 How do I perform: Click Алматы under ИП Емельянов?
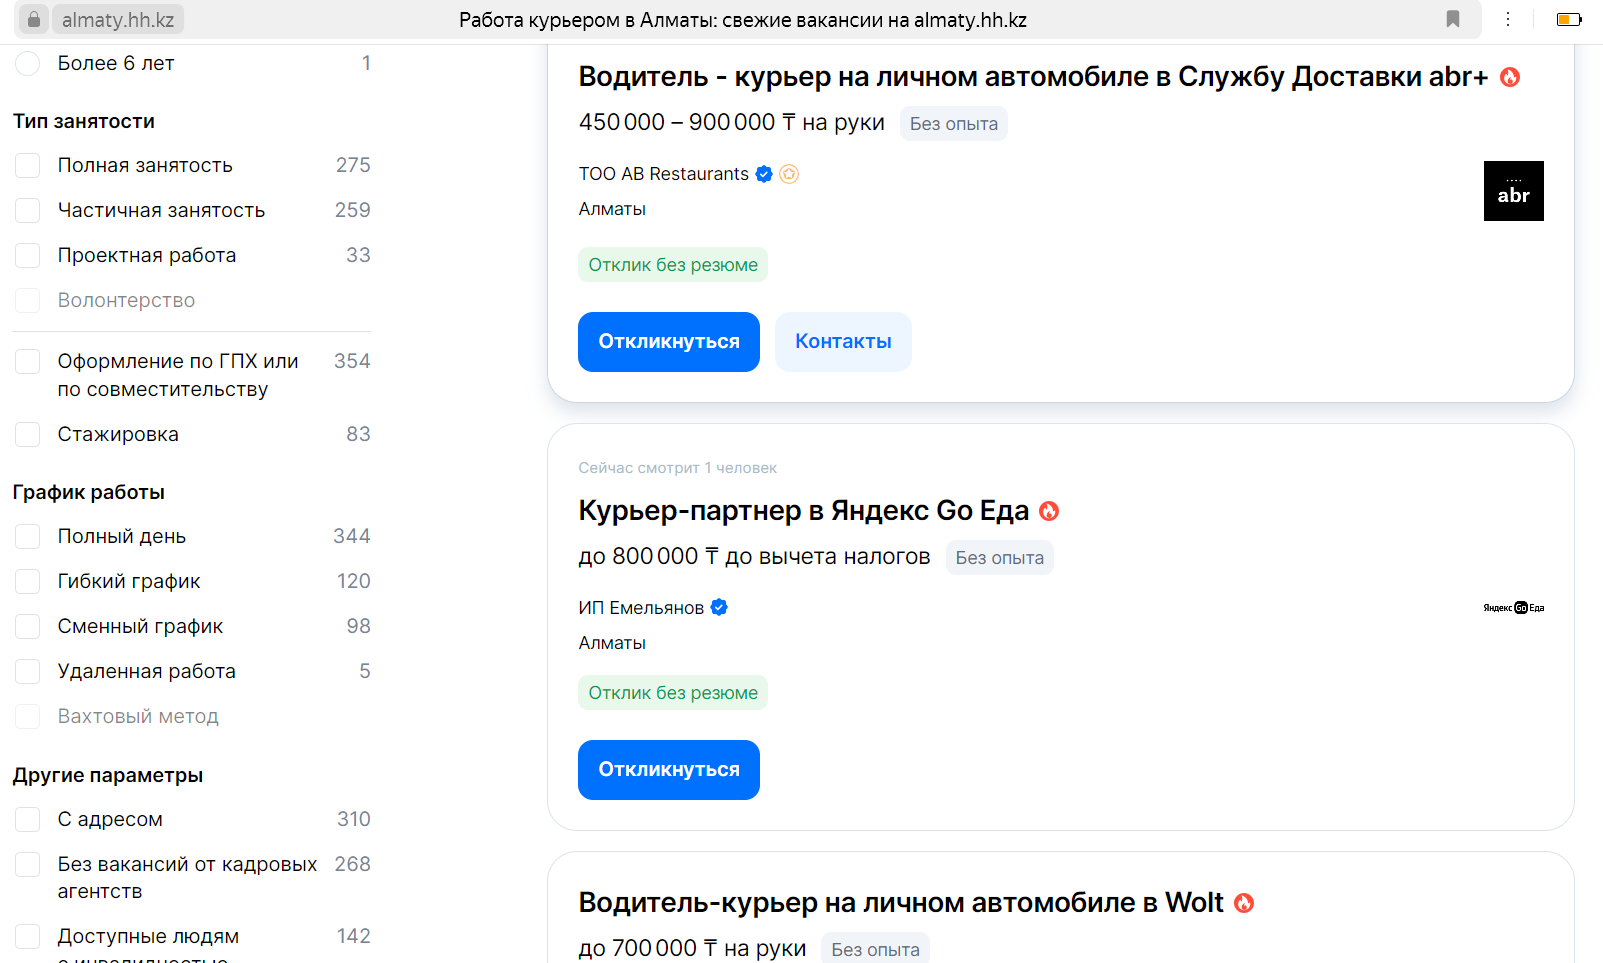tap(612, 643)
